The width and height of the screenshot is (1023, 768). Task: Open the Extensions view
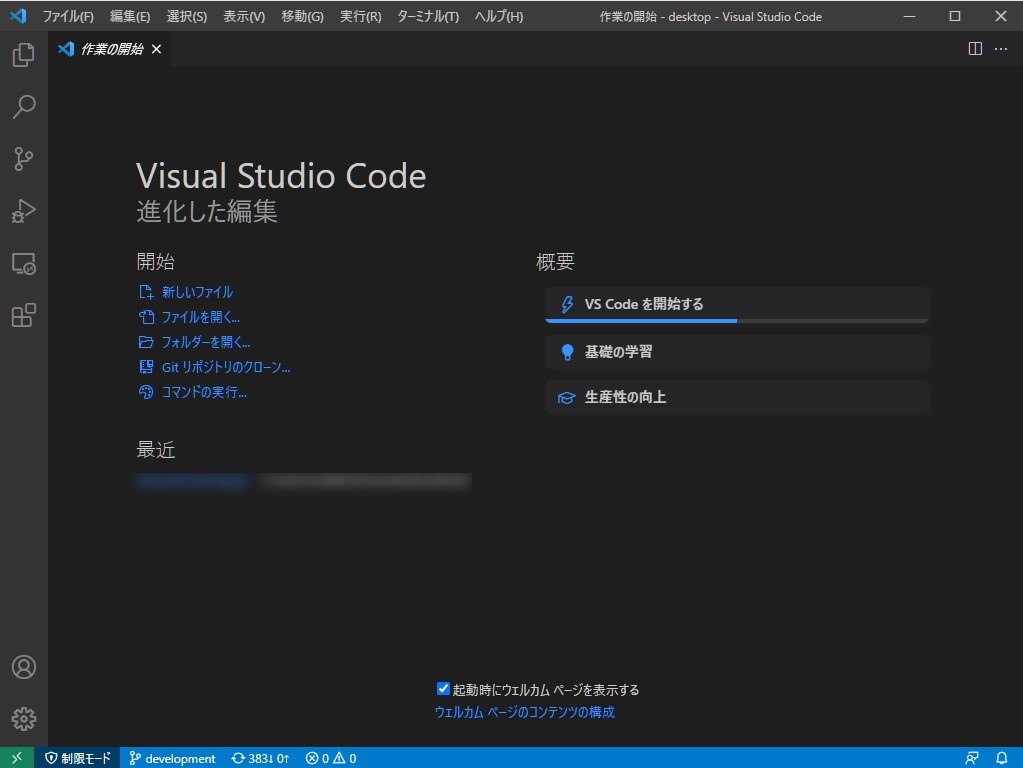23,315
